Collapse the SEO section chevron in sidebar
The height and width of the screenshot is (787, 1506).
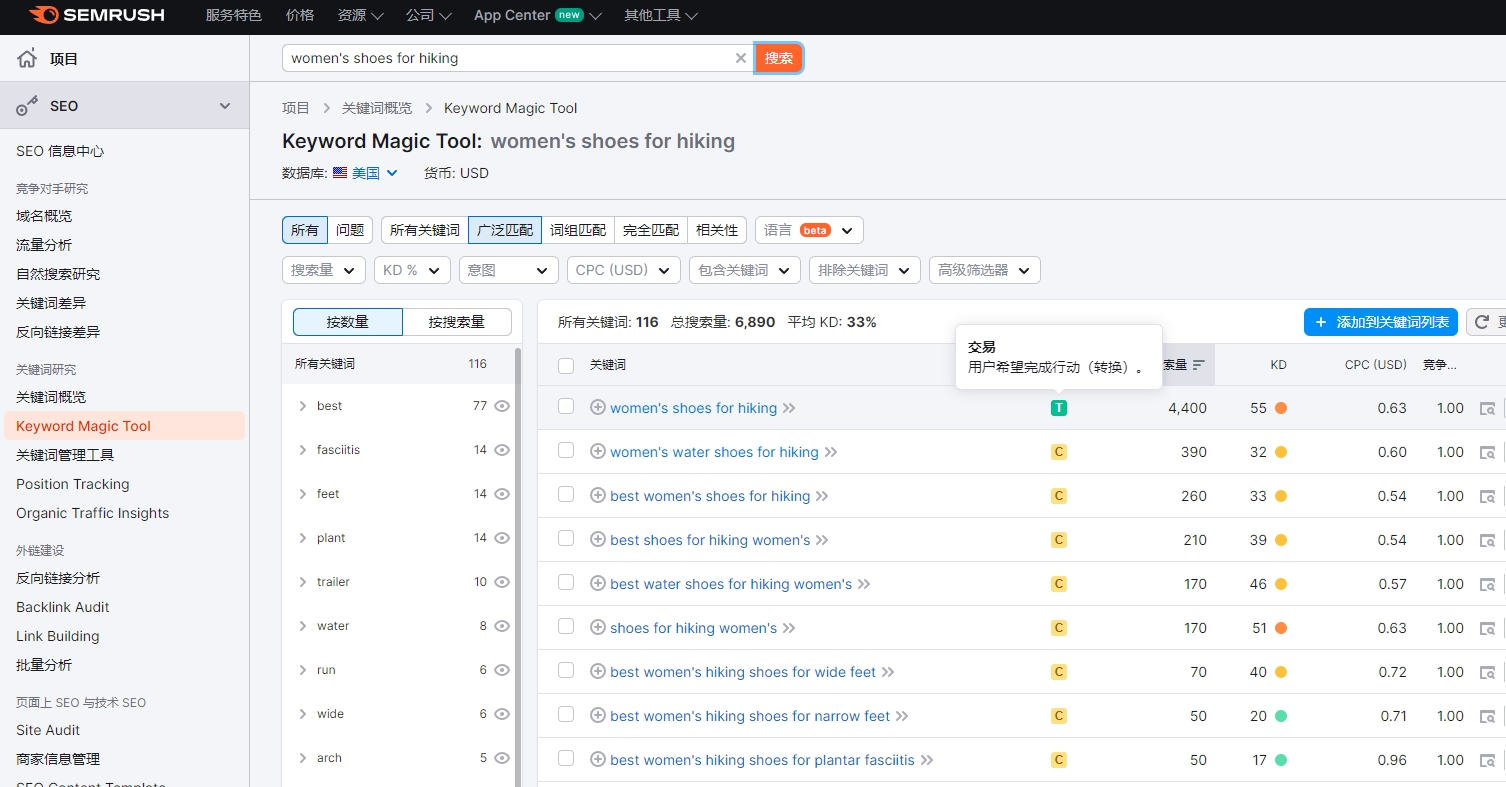pos(225,106)
